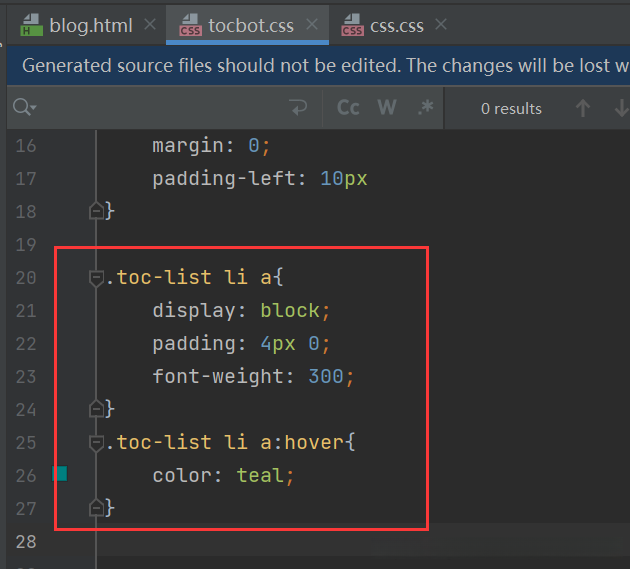Viewport: 630px width, 569px height.
Task: Close the blog.html tab
Action: tap(150, 25)
